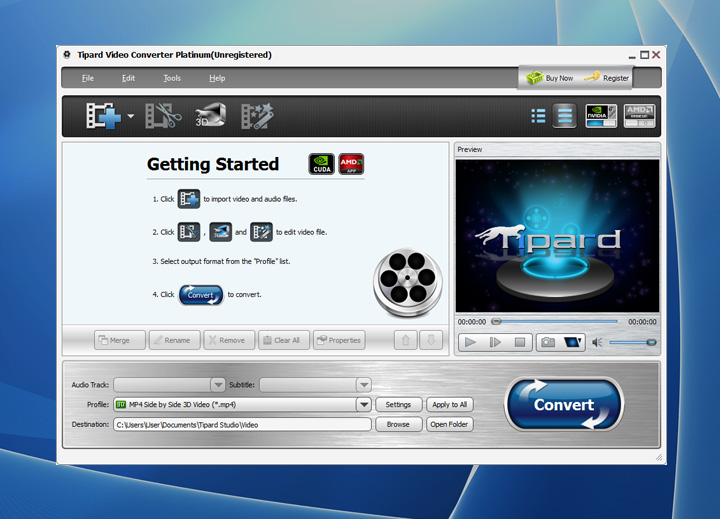The width and height of the screenshot is (720, 519).
Task: Open the Edit menu
Action: point(129,78)
